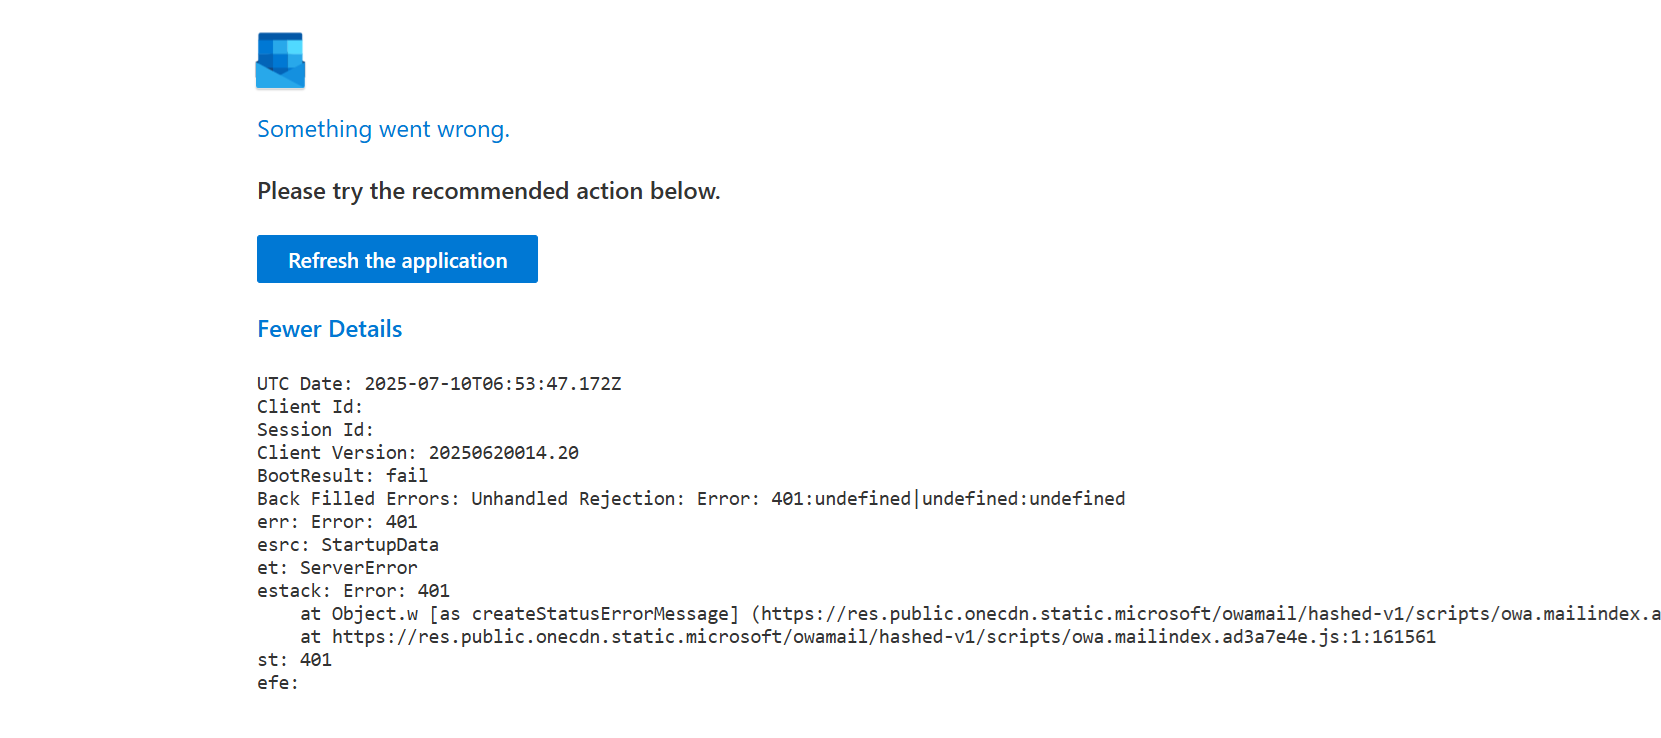Select the Client Version 20250620014.20 line
The width and height of the screenshot is (1661, 738).
(418, 453)
